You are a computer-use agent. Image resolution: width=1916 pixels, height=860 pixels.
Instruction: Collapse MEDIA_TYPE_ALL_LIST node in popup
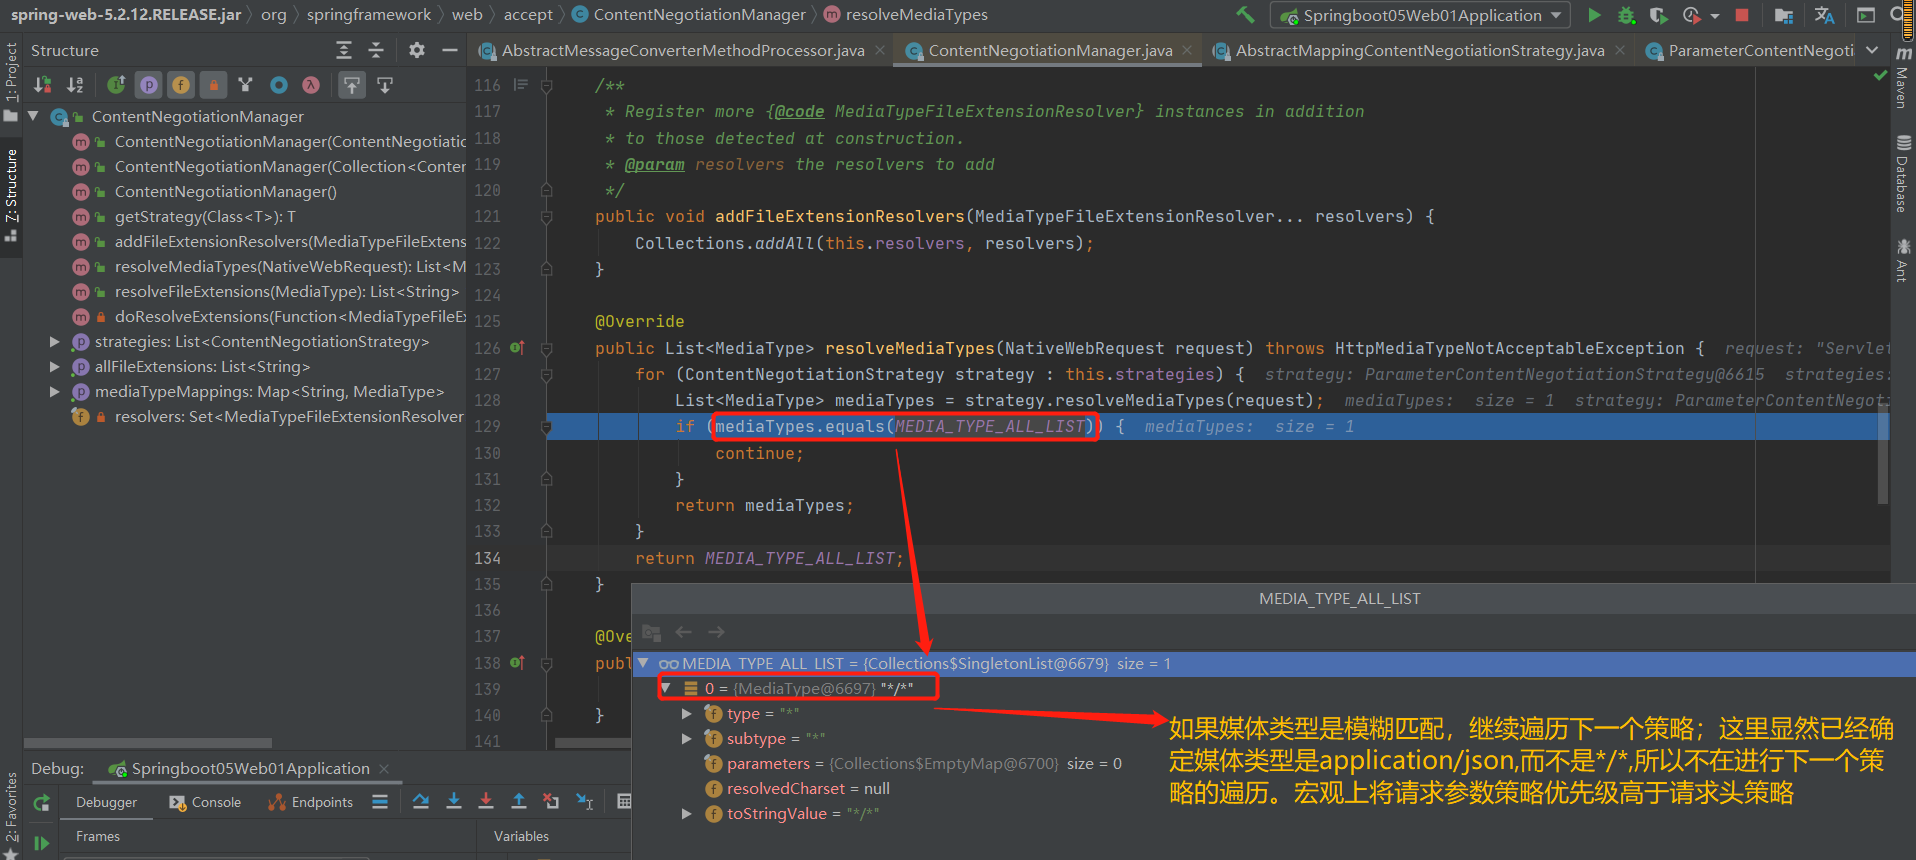click(x=643, y=663)
